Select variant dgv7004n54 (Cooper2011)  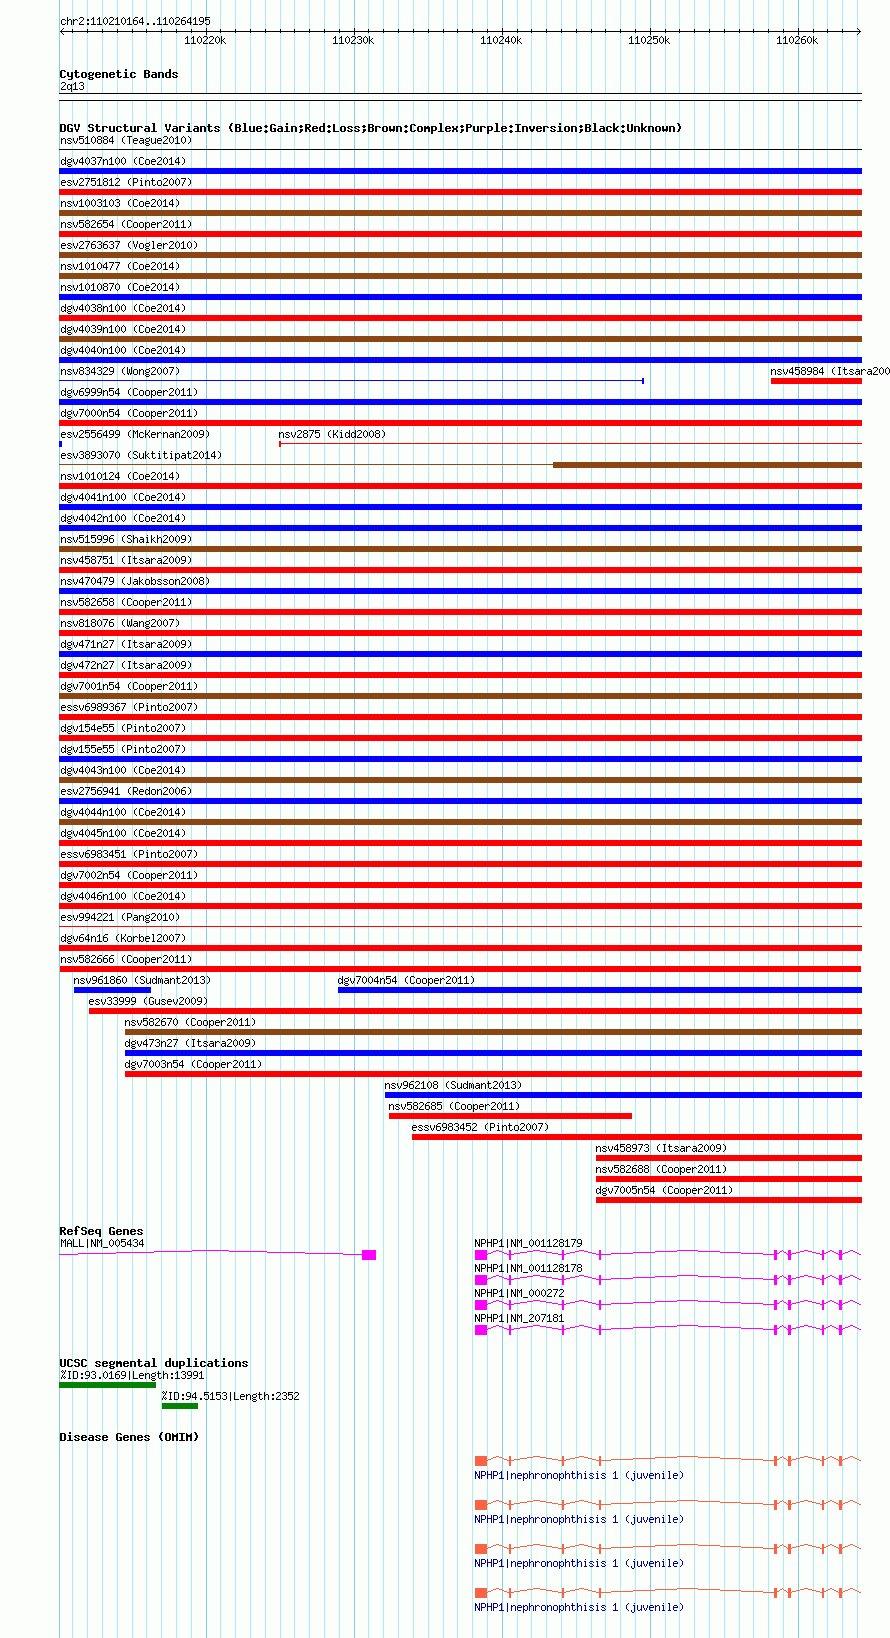[407, 980]
